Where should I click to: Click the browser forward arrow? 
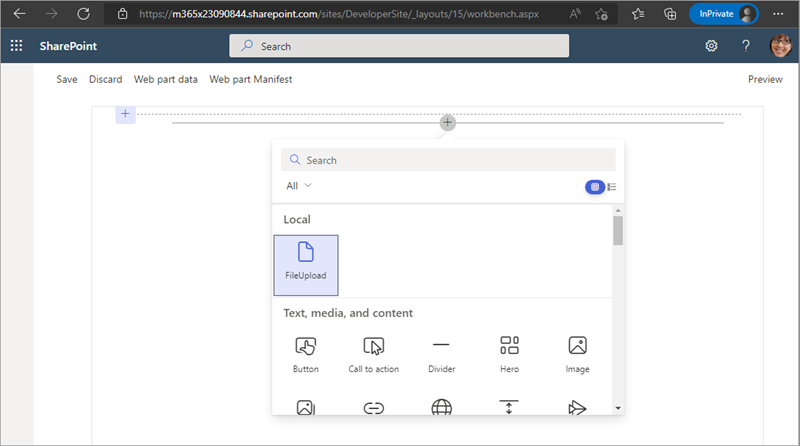click(x=52, y=14)
